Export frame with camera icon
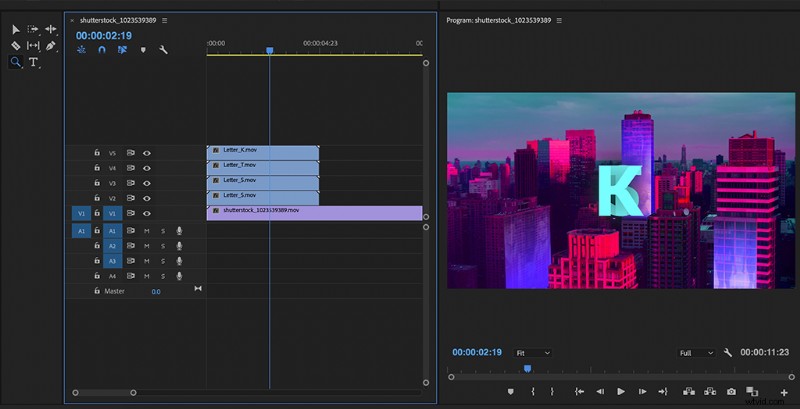The height and width of the screenshot is (409, 800). coord(732,392)
